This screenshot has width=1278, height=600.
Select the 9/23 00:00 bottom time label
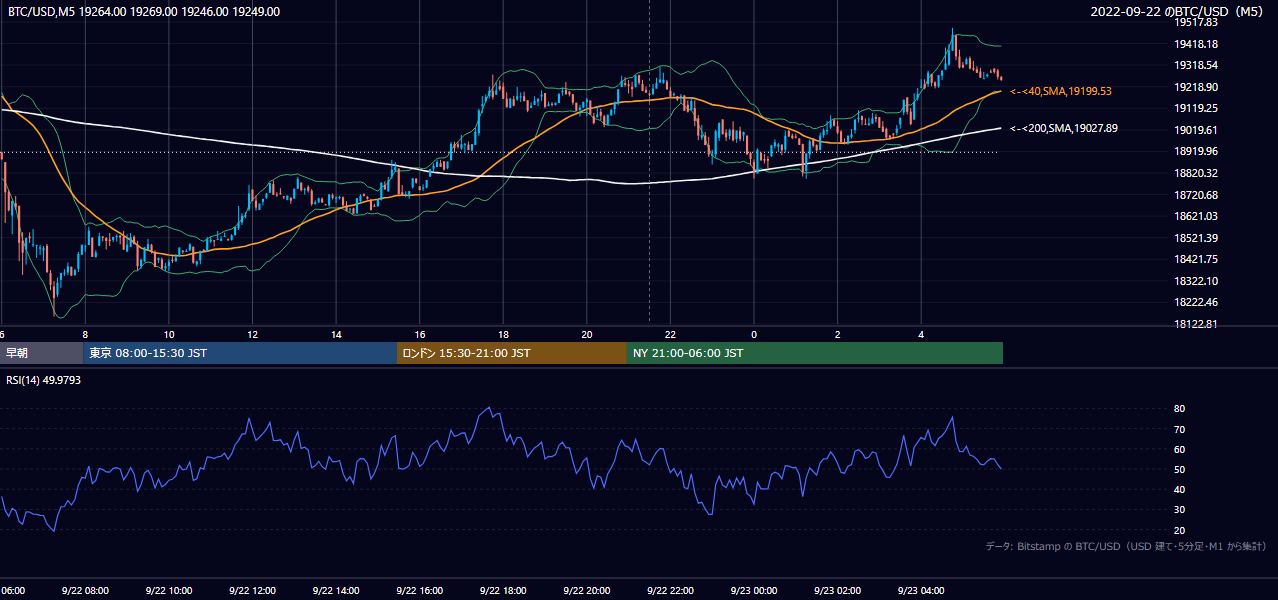pos(753,591)
